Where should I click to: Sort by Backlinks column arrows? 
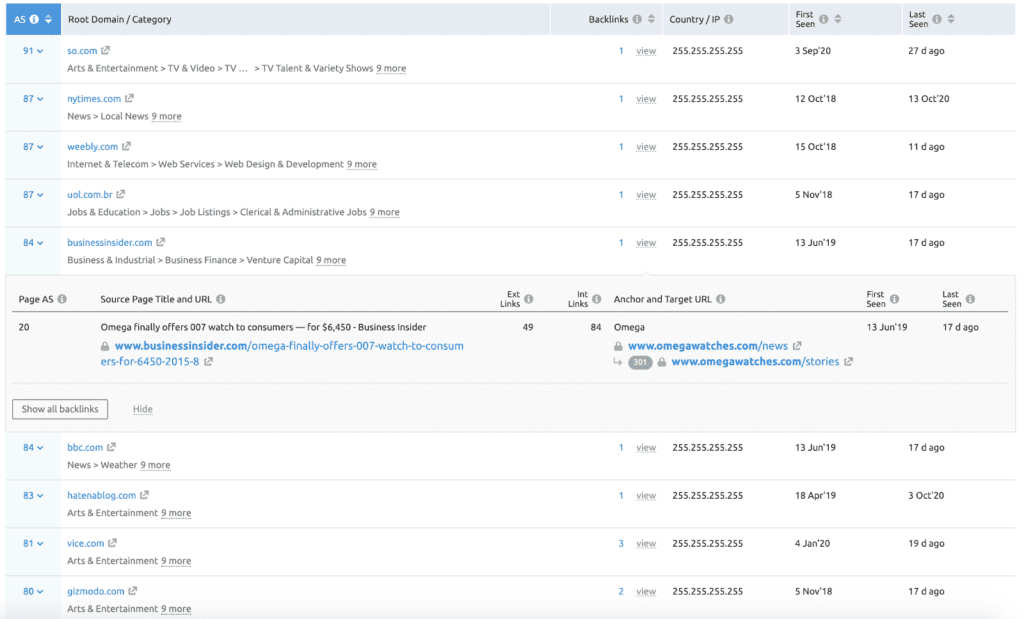651,19
